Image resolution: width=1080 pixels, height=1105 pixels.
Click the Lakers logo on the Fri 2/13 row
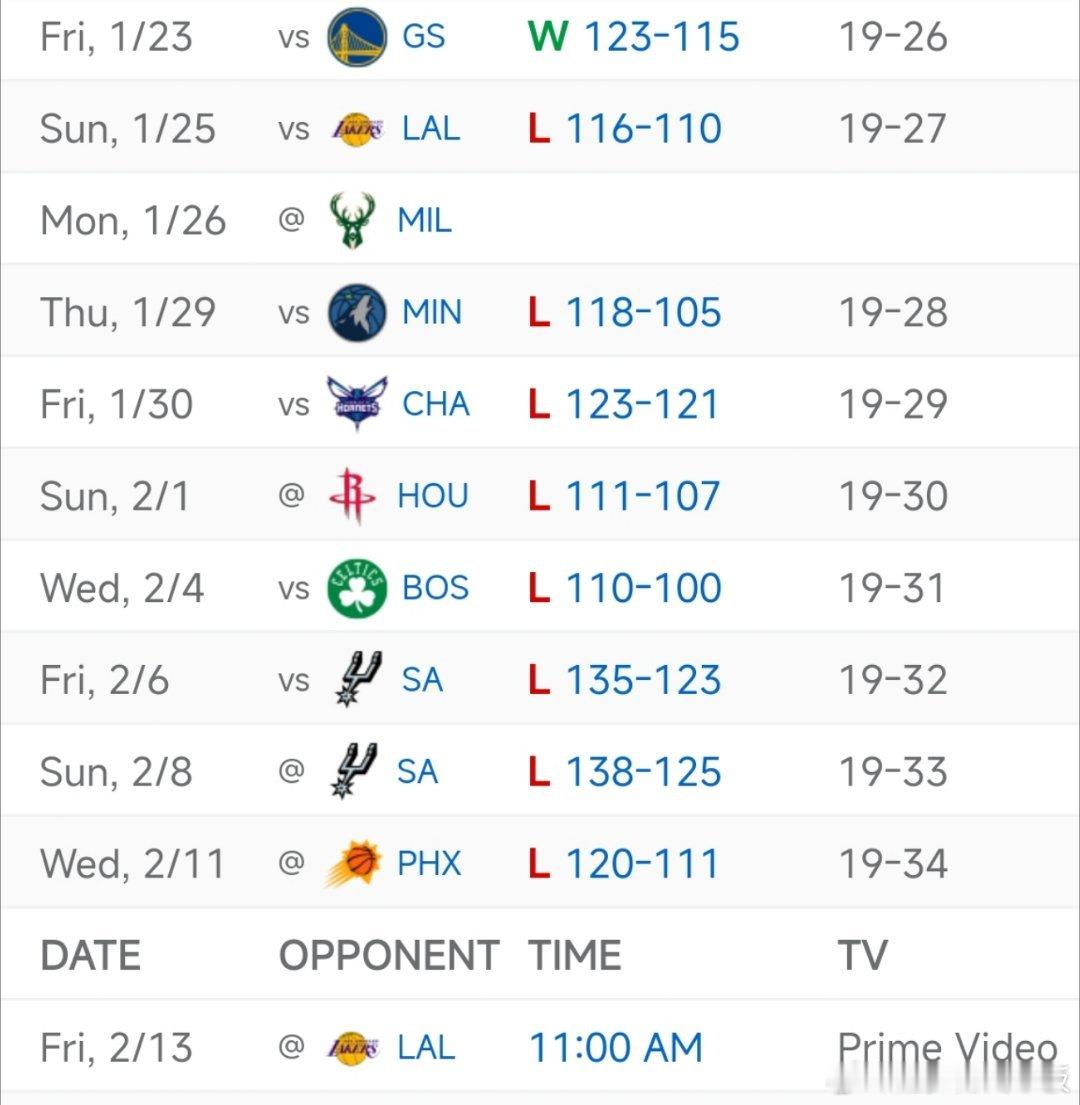(x=352, y=1048)
